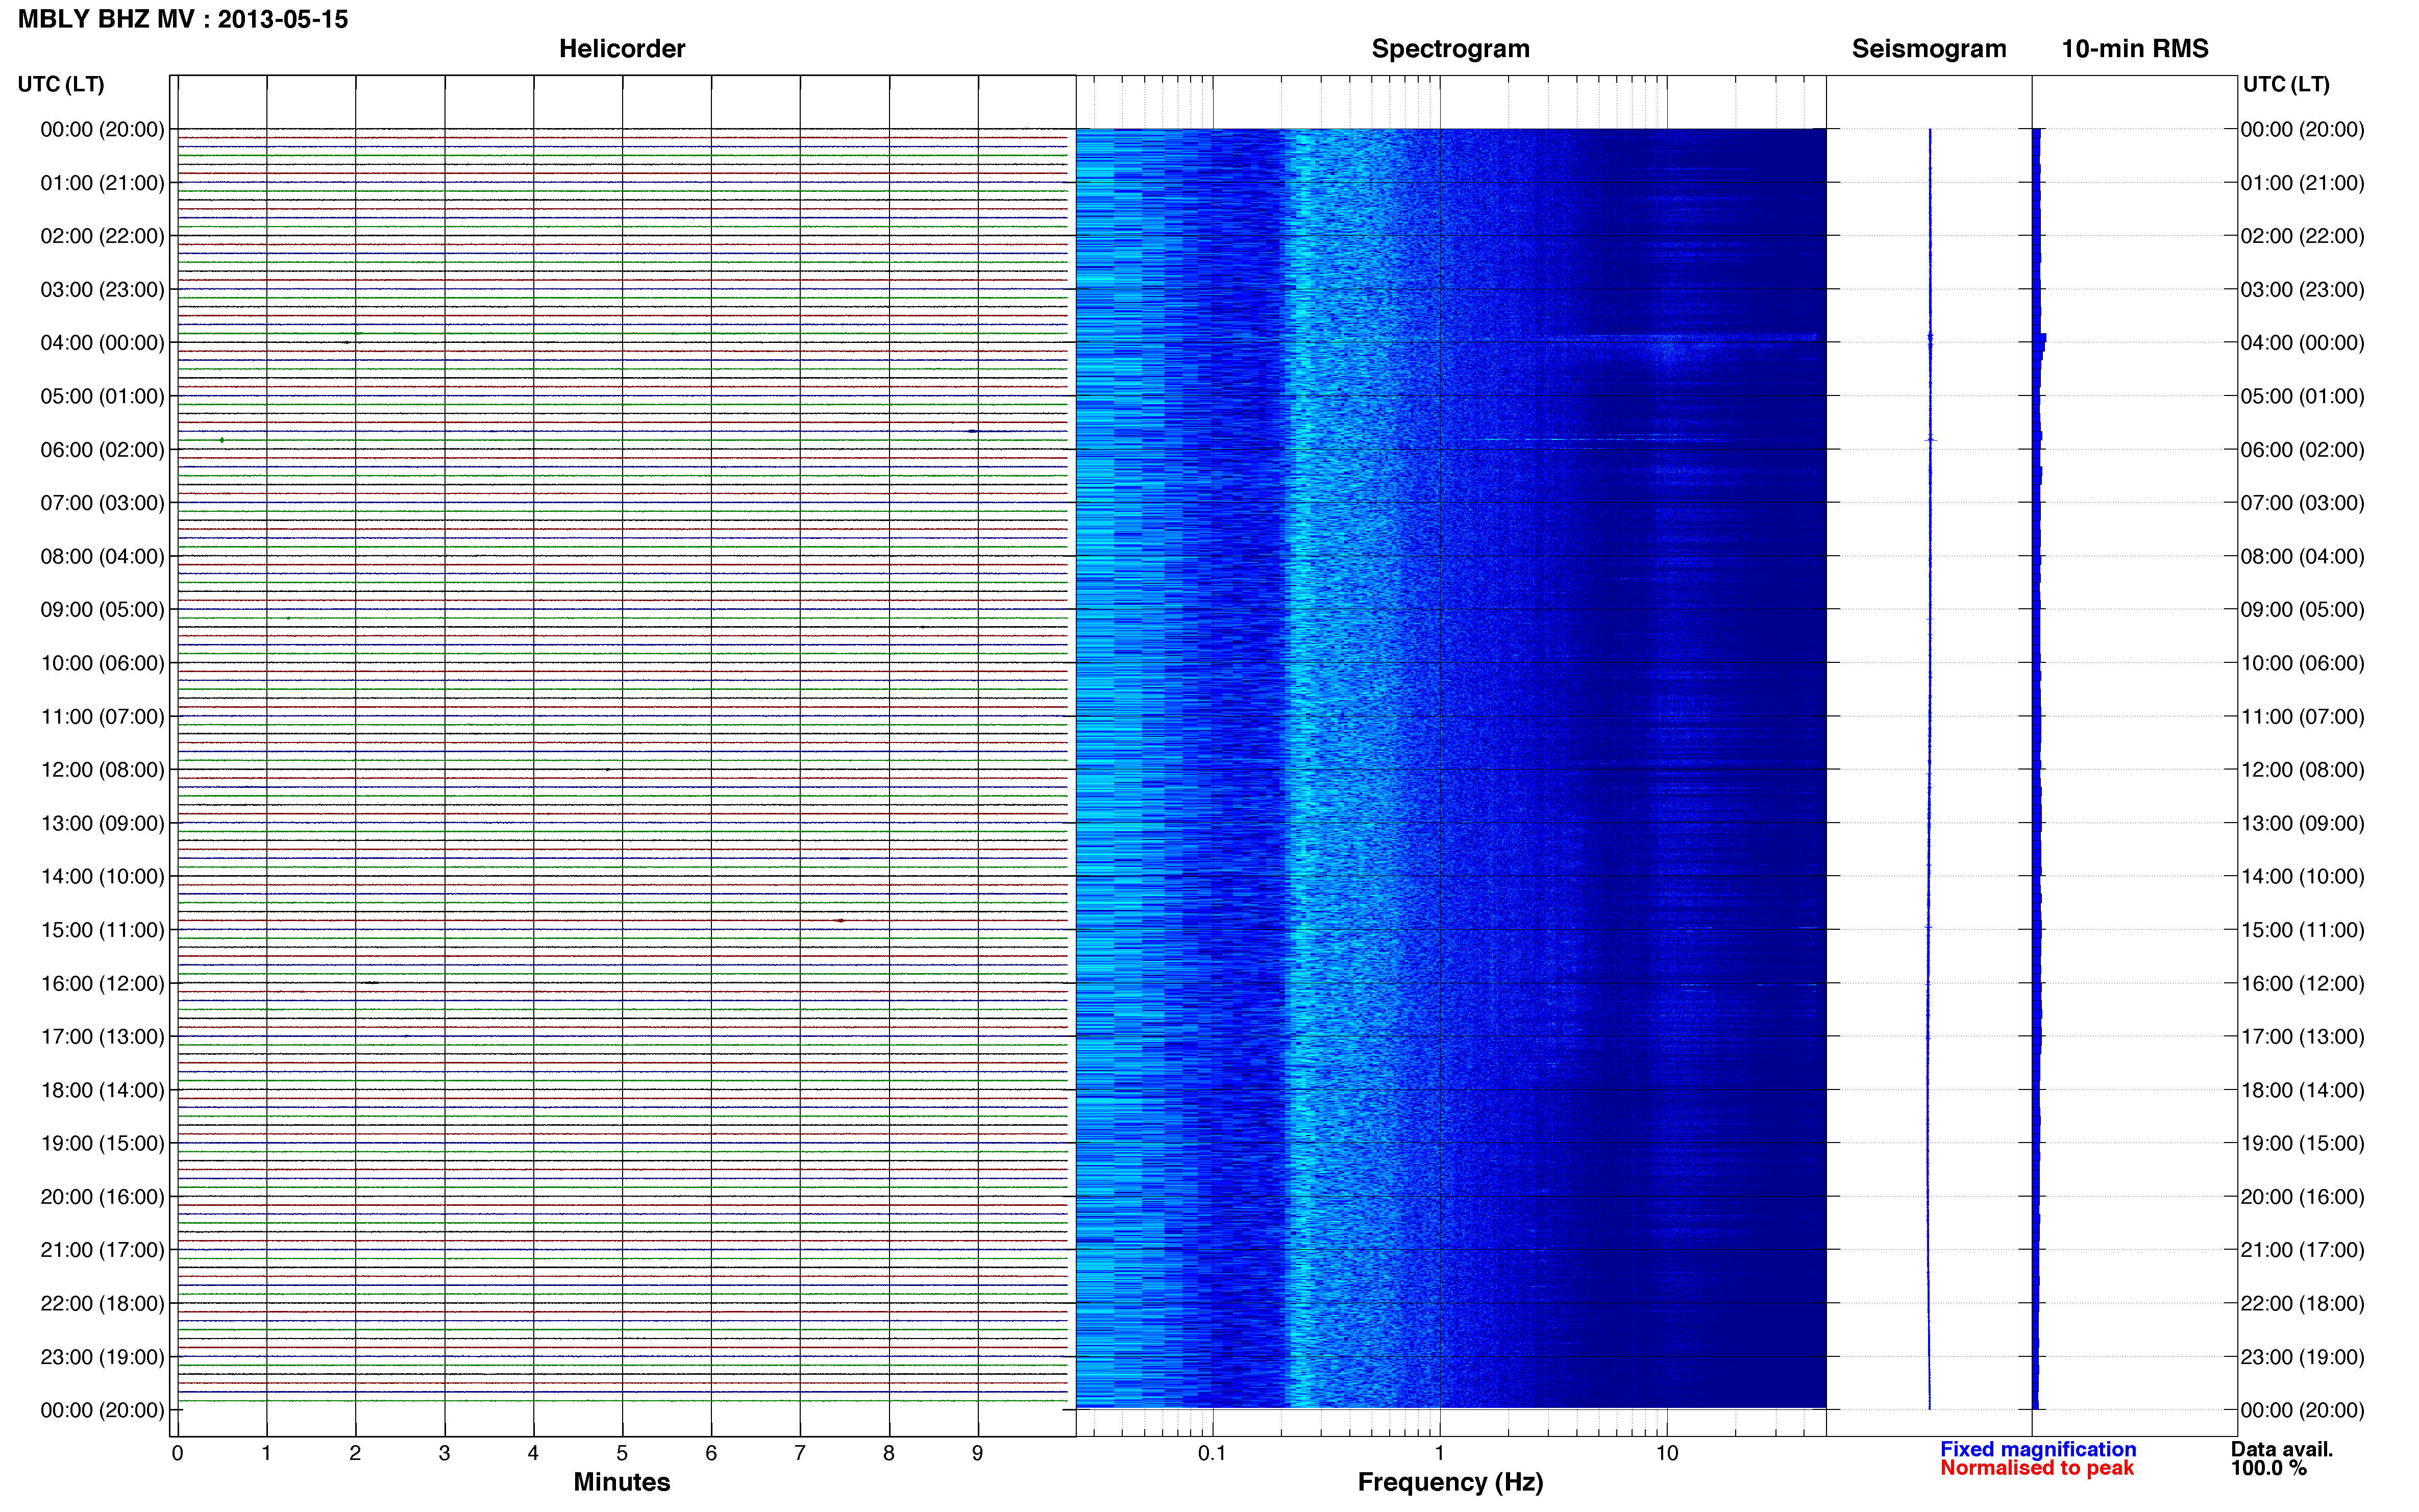2419x1512 pixels.
Task: Click the '1' tick on the Frequency axis
Action: pyautogui.click(x=1440, y=1453)
